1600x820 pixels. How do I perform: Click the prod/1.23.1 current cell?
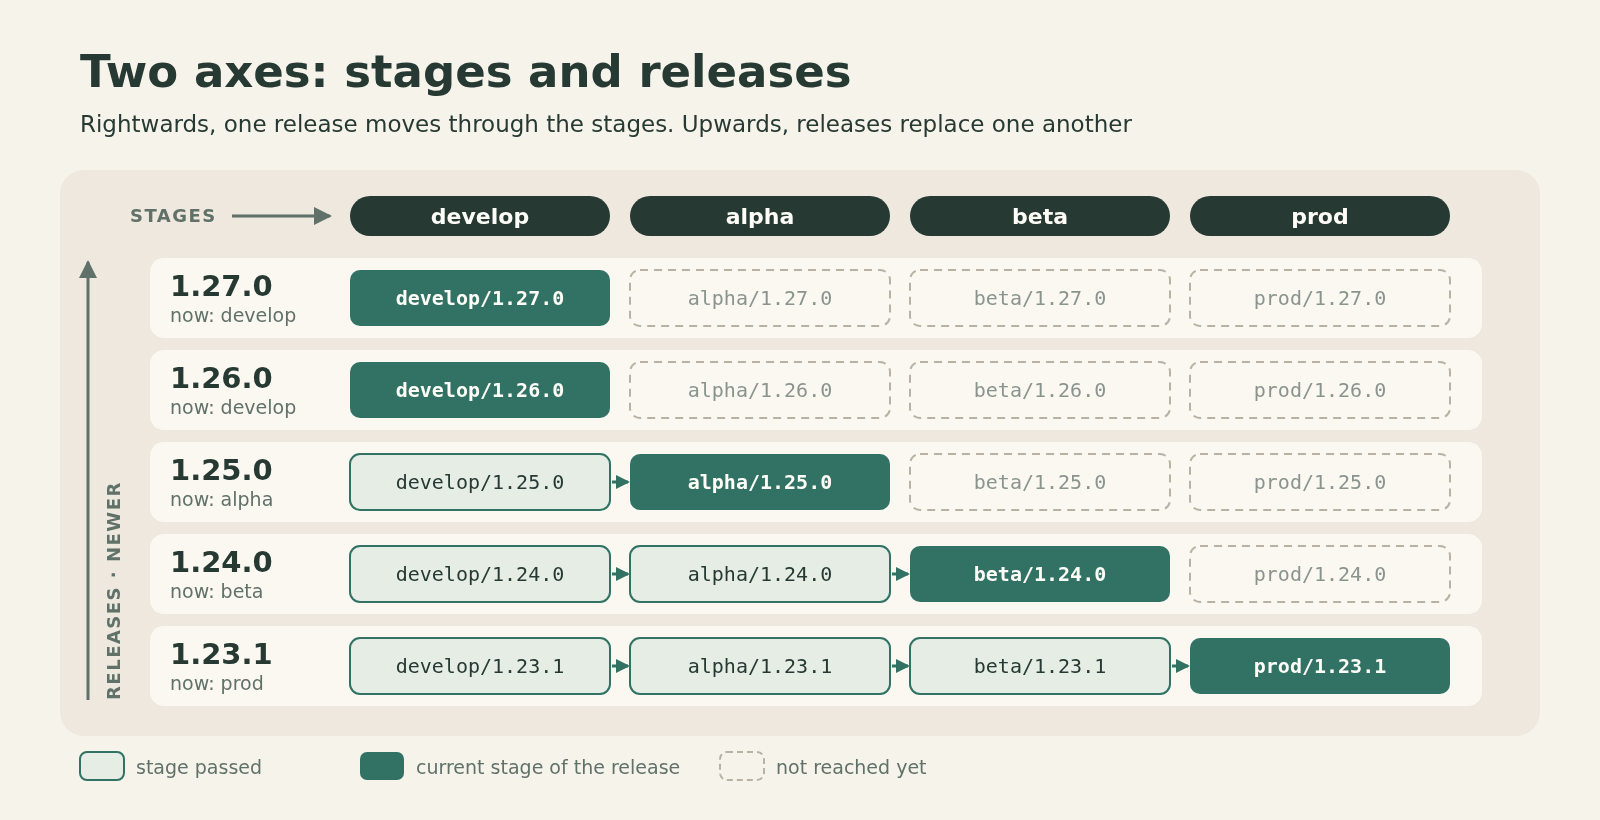tap(1320, 666)
